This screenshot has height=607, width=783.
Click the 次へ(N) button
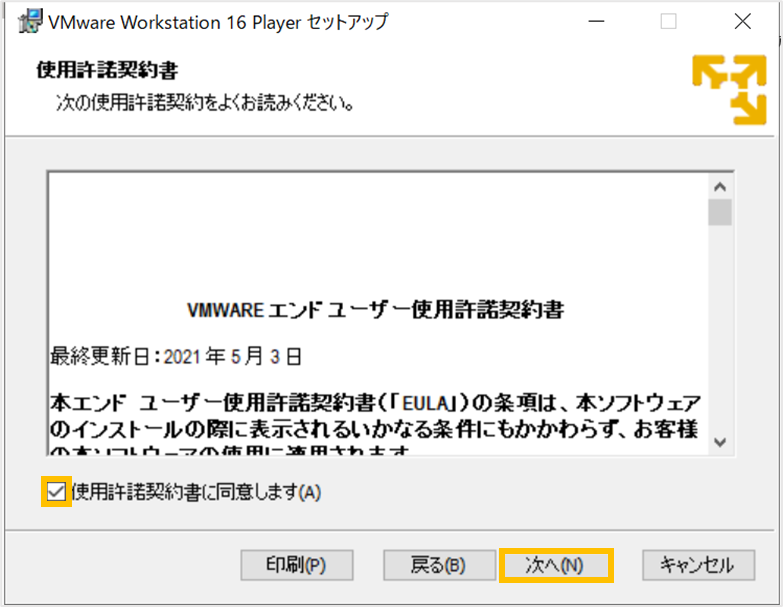point(556,565)
